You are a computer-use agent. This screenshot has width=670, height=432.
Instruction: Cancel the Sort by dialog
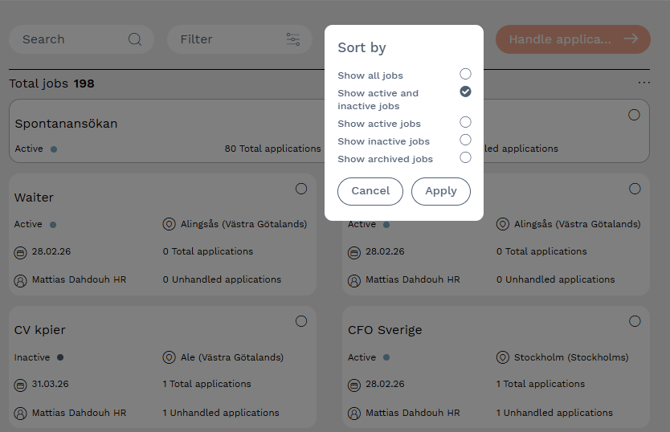[x=370, y=191]
